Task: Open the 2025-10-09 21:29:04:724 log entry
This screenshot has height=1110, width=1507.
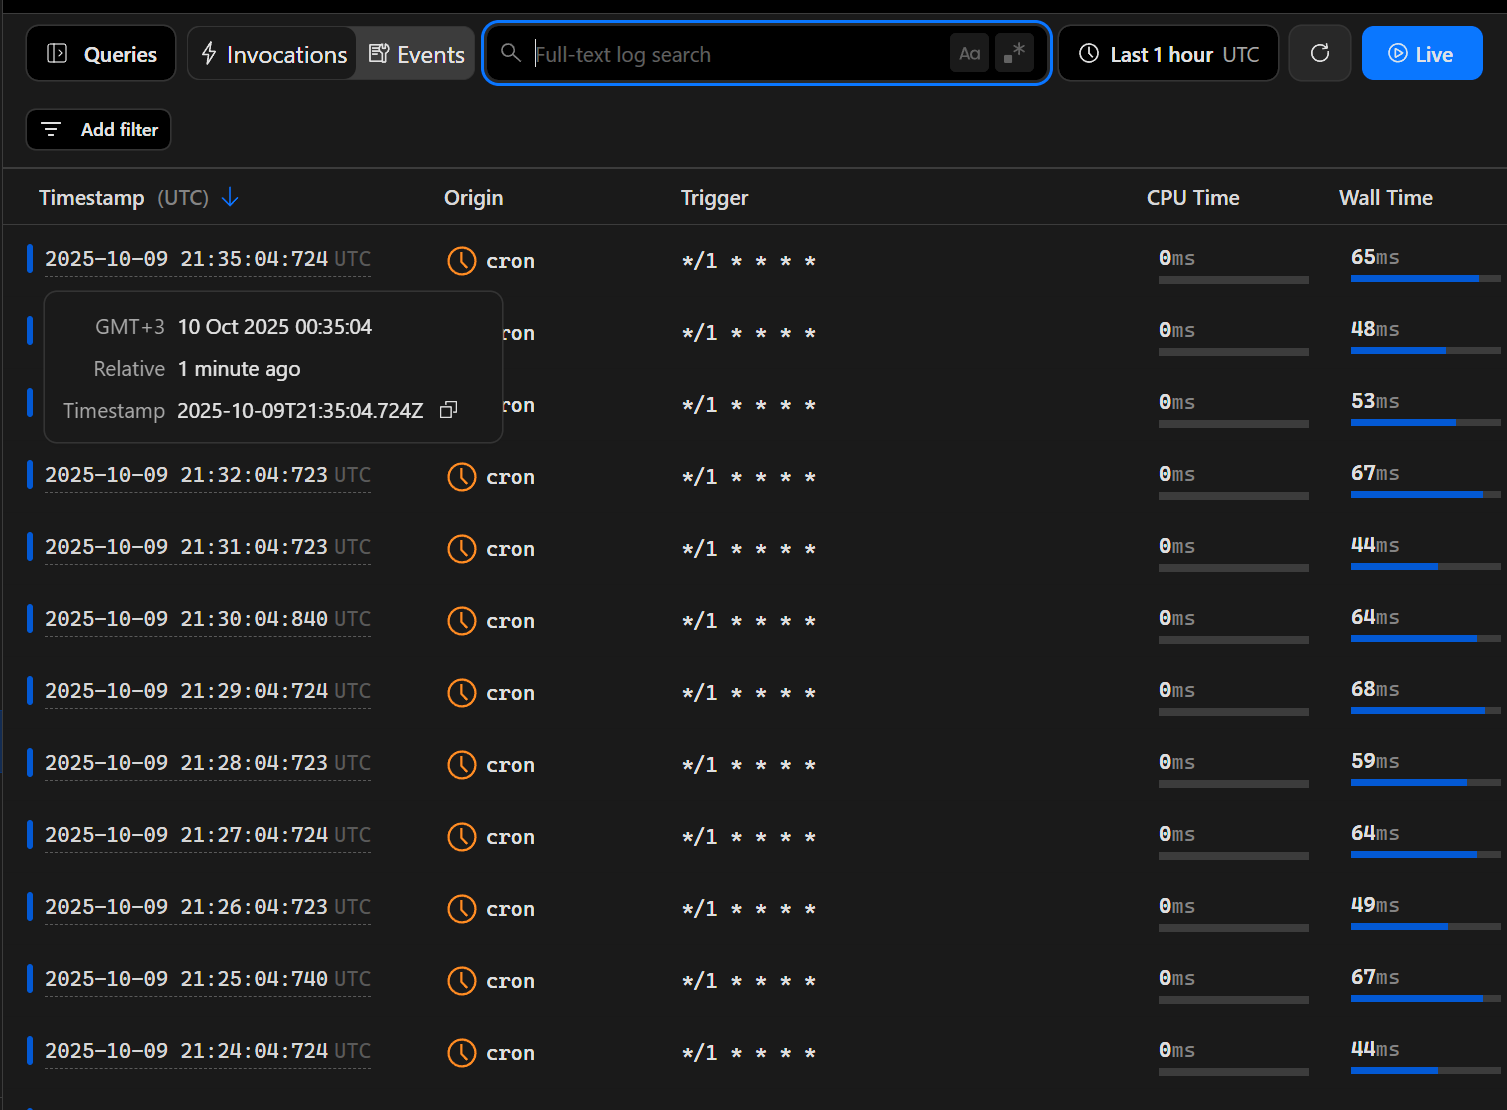Action: [x=208, y=691]
